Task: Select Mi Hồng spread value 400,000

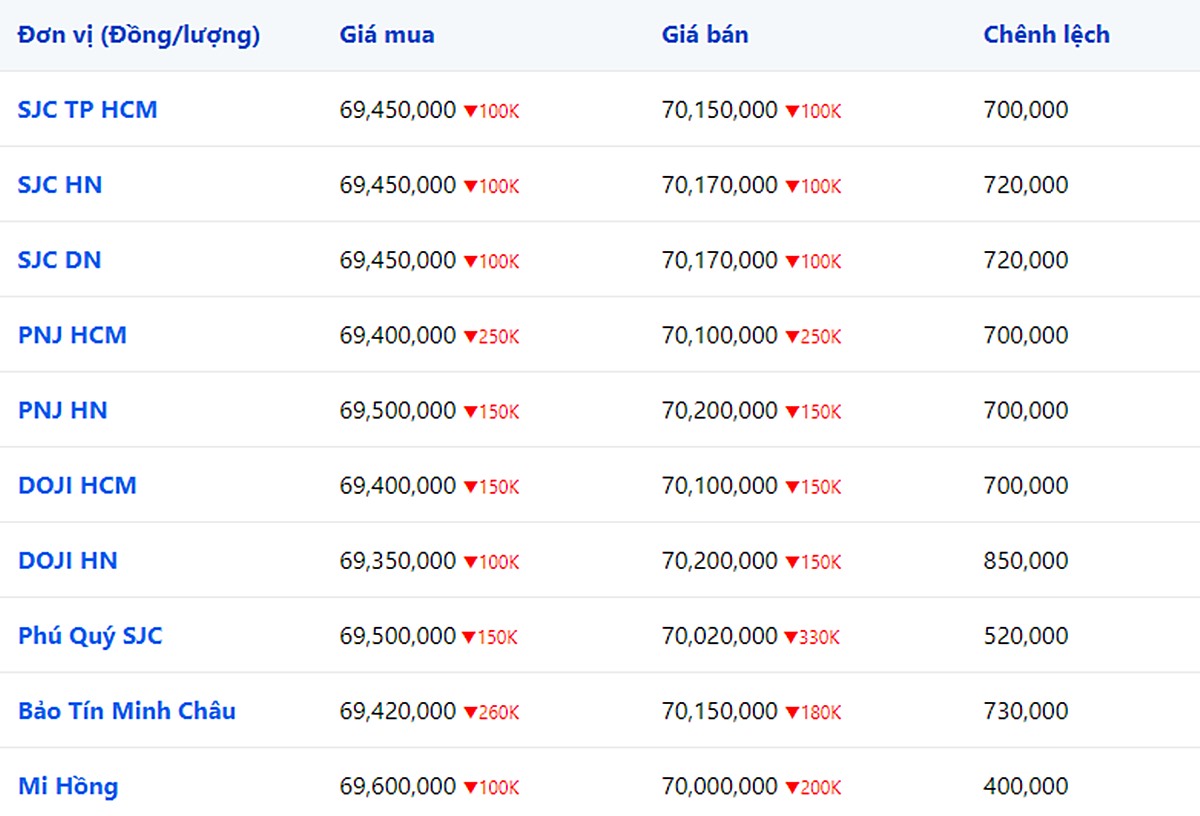Action: (x=1026, y=786)
